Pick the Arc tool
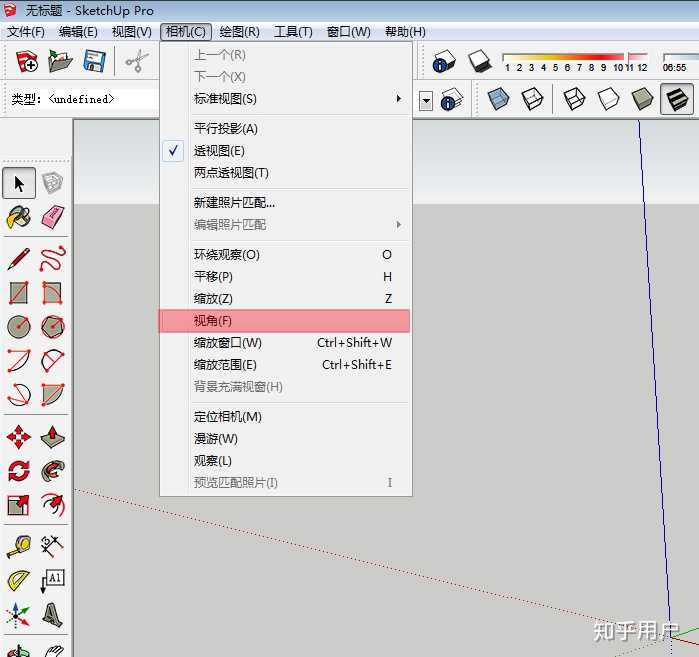This screenshot has width=699, height=657. [x=19, y=361]
